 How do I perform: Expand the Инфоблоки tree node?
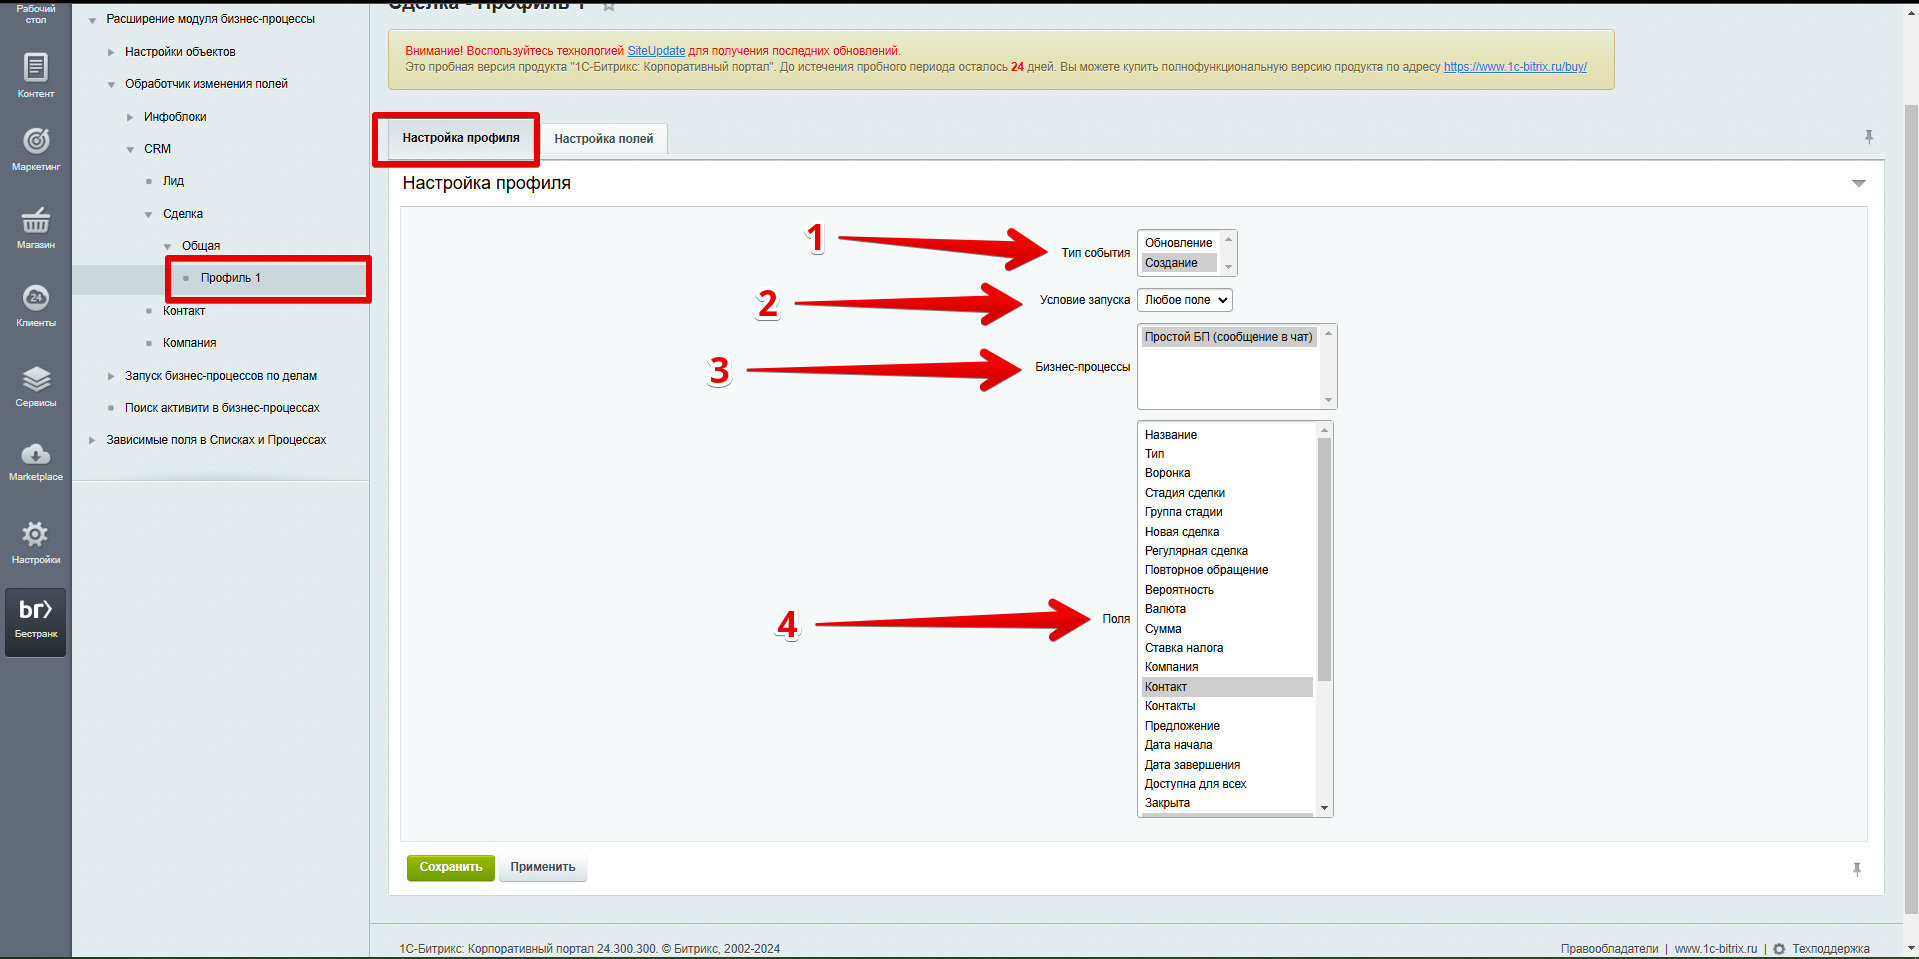point(130,117)
